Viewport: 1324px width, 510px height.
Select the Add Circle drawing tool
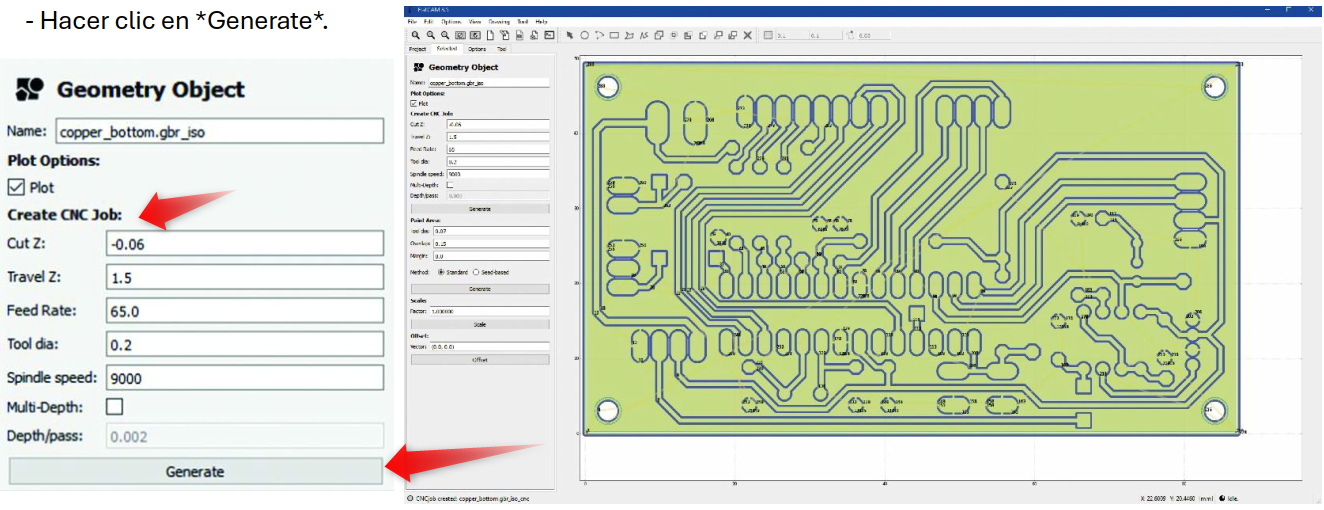pos(584,35)
